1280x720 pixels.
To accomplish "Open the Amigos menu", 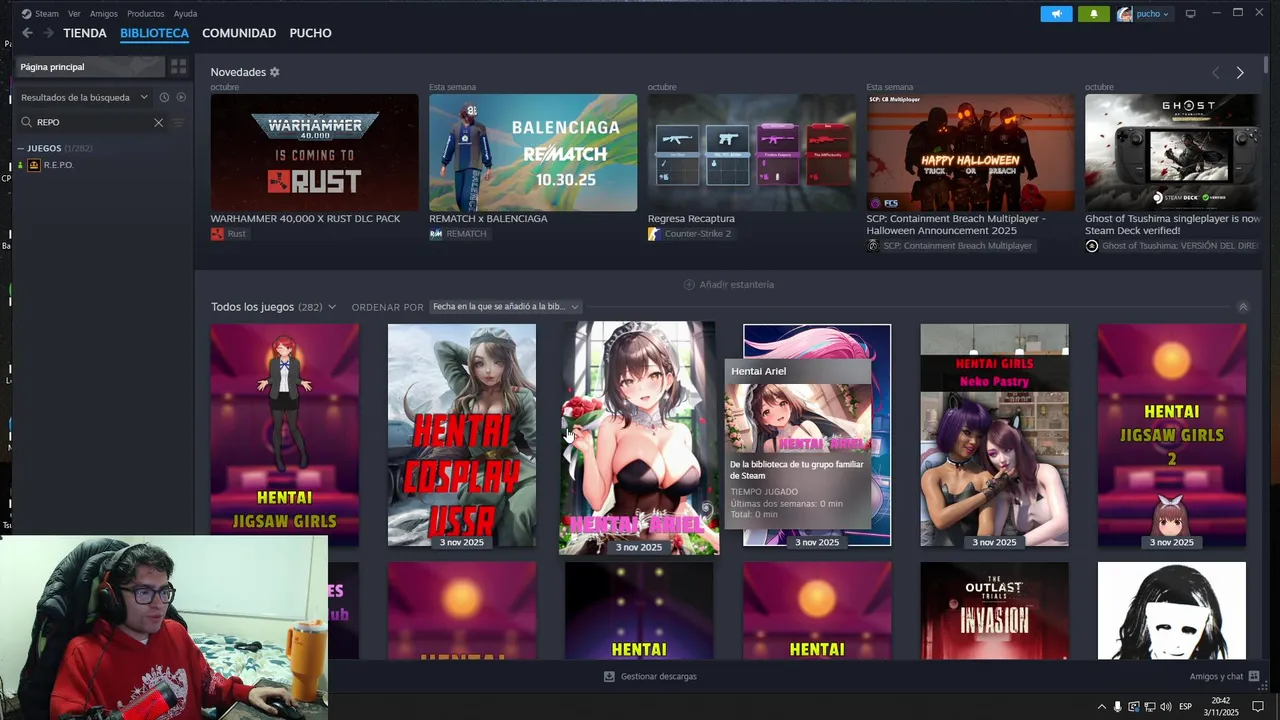I will click(103, 14).
